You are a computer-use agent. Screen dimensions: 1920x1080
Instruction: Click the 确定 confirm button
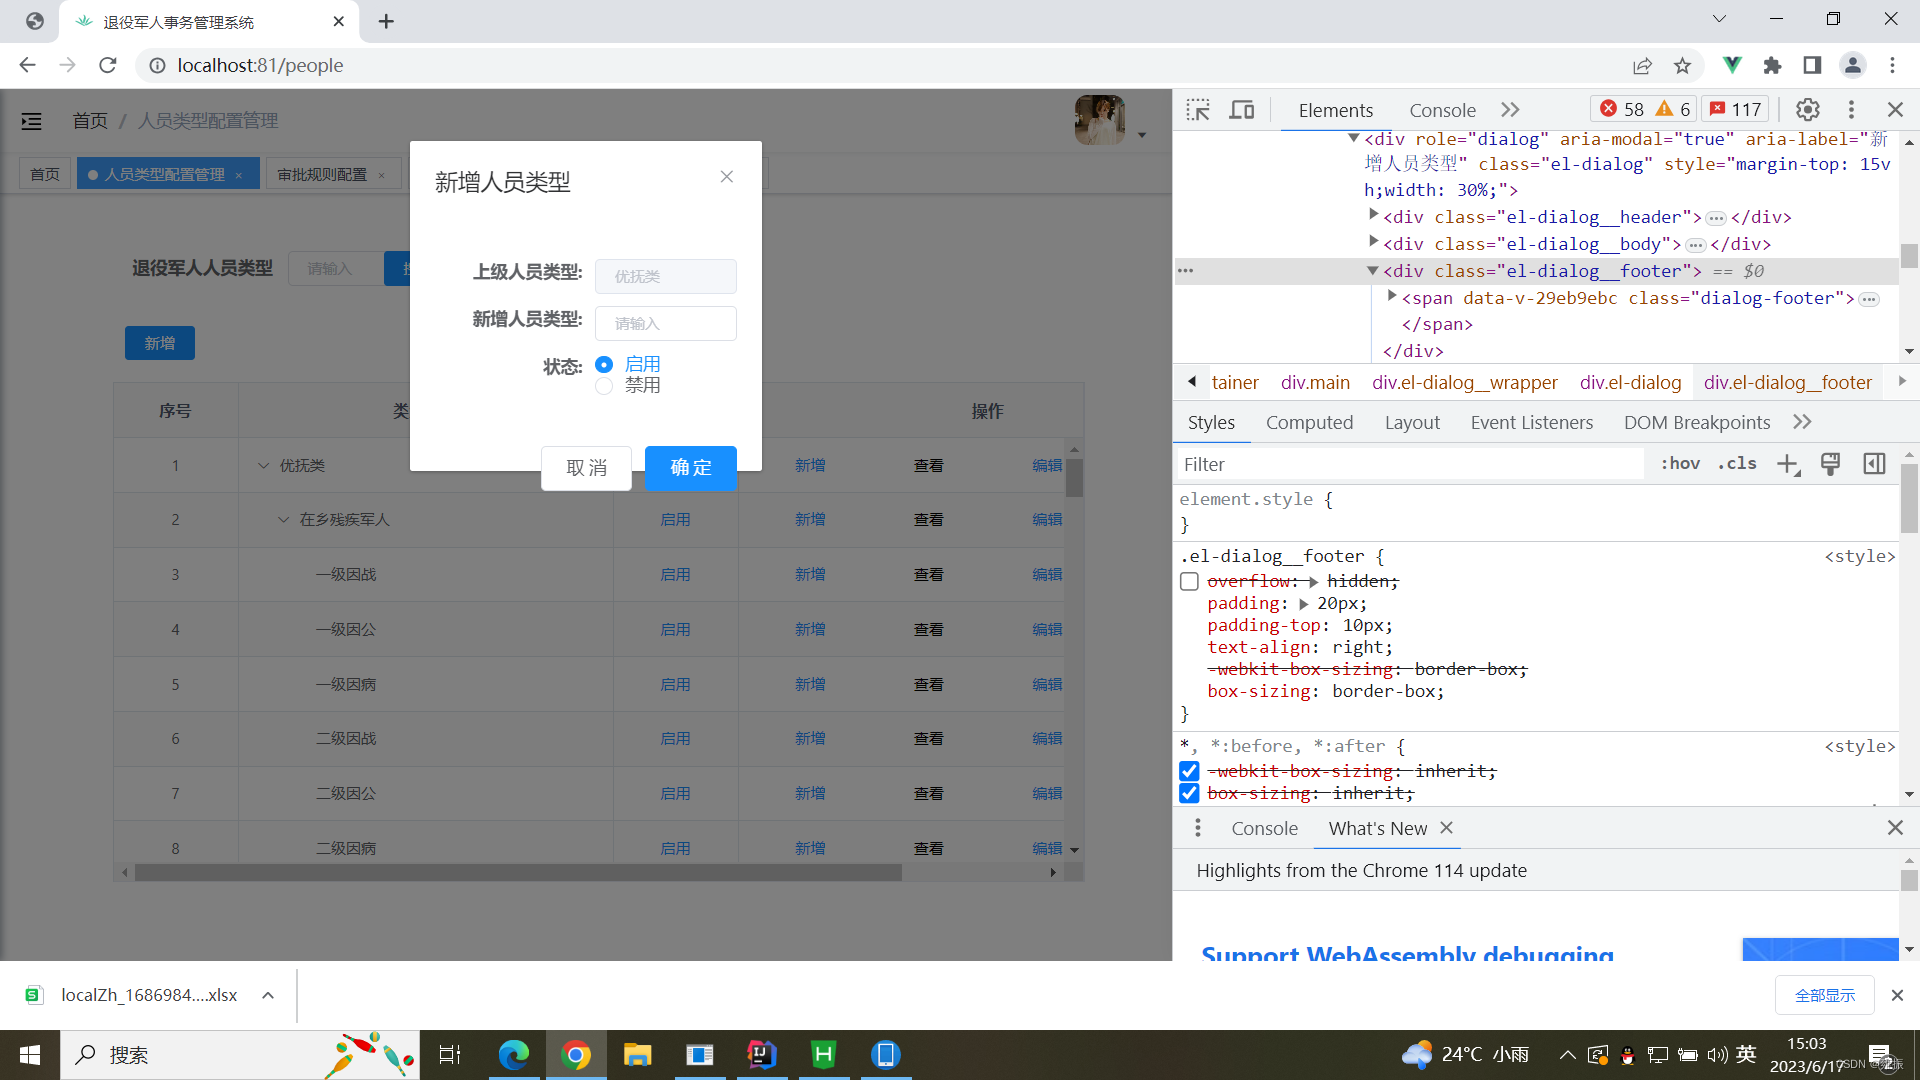[x=690, y=468]
